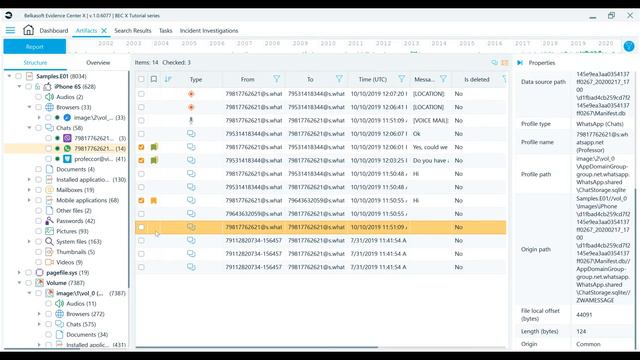
Task: Click Safari icon on image:\2\vol browser item
Action: coord(67,118)
